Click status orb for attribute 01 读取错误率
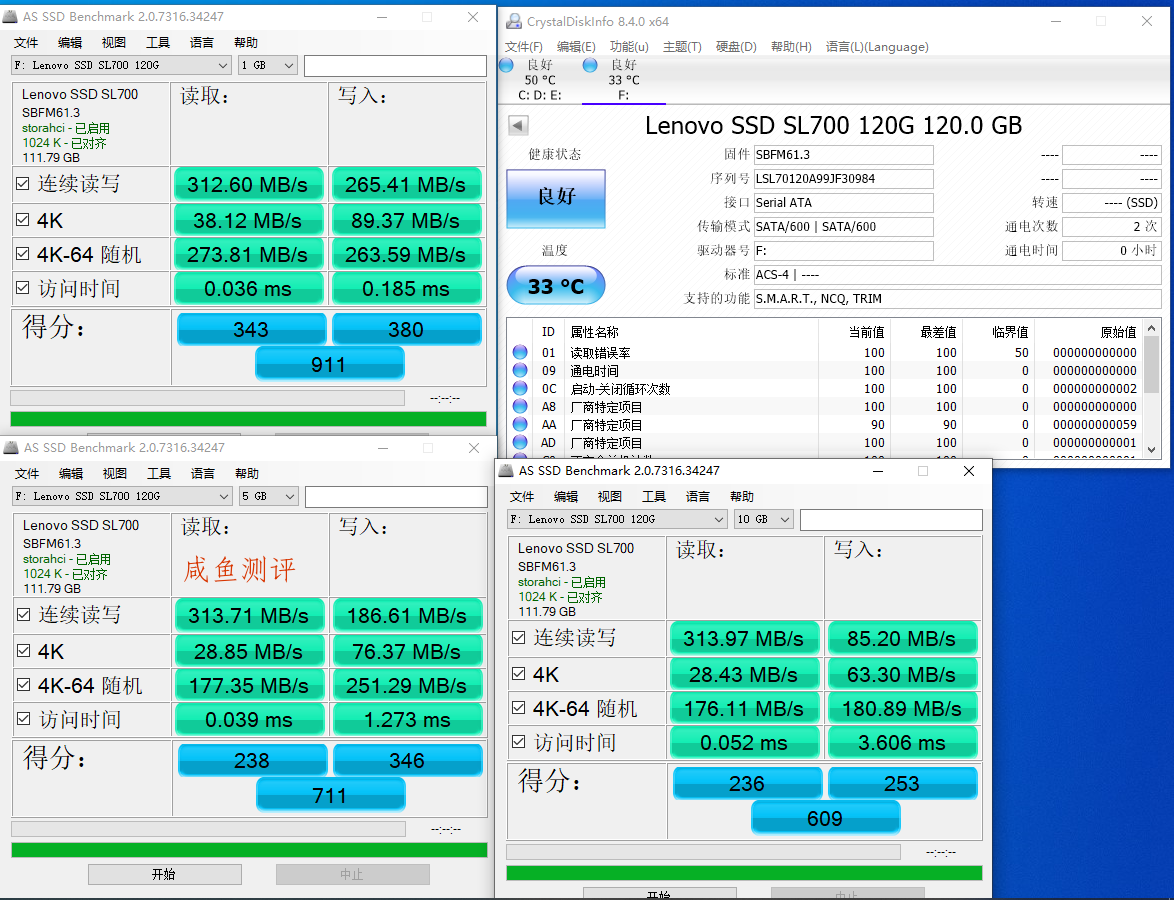1174x900 pixels. click(x=520, y=352)
